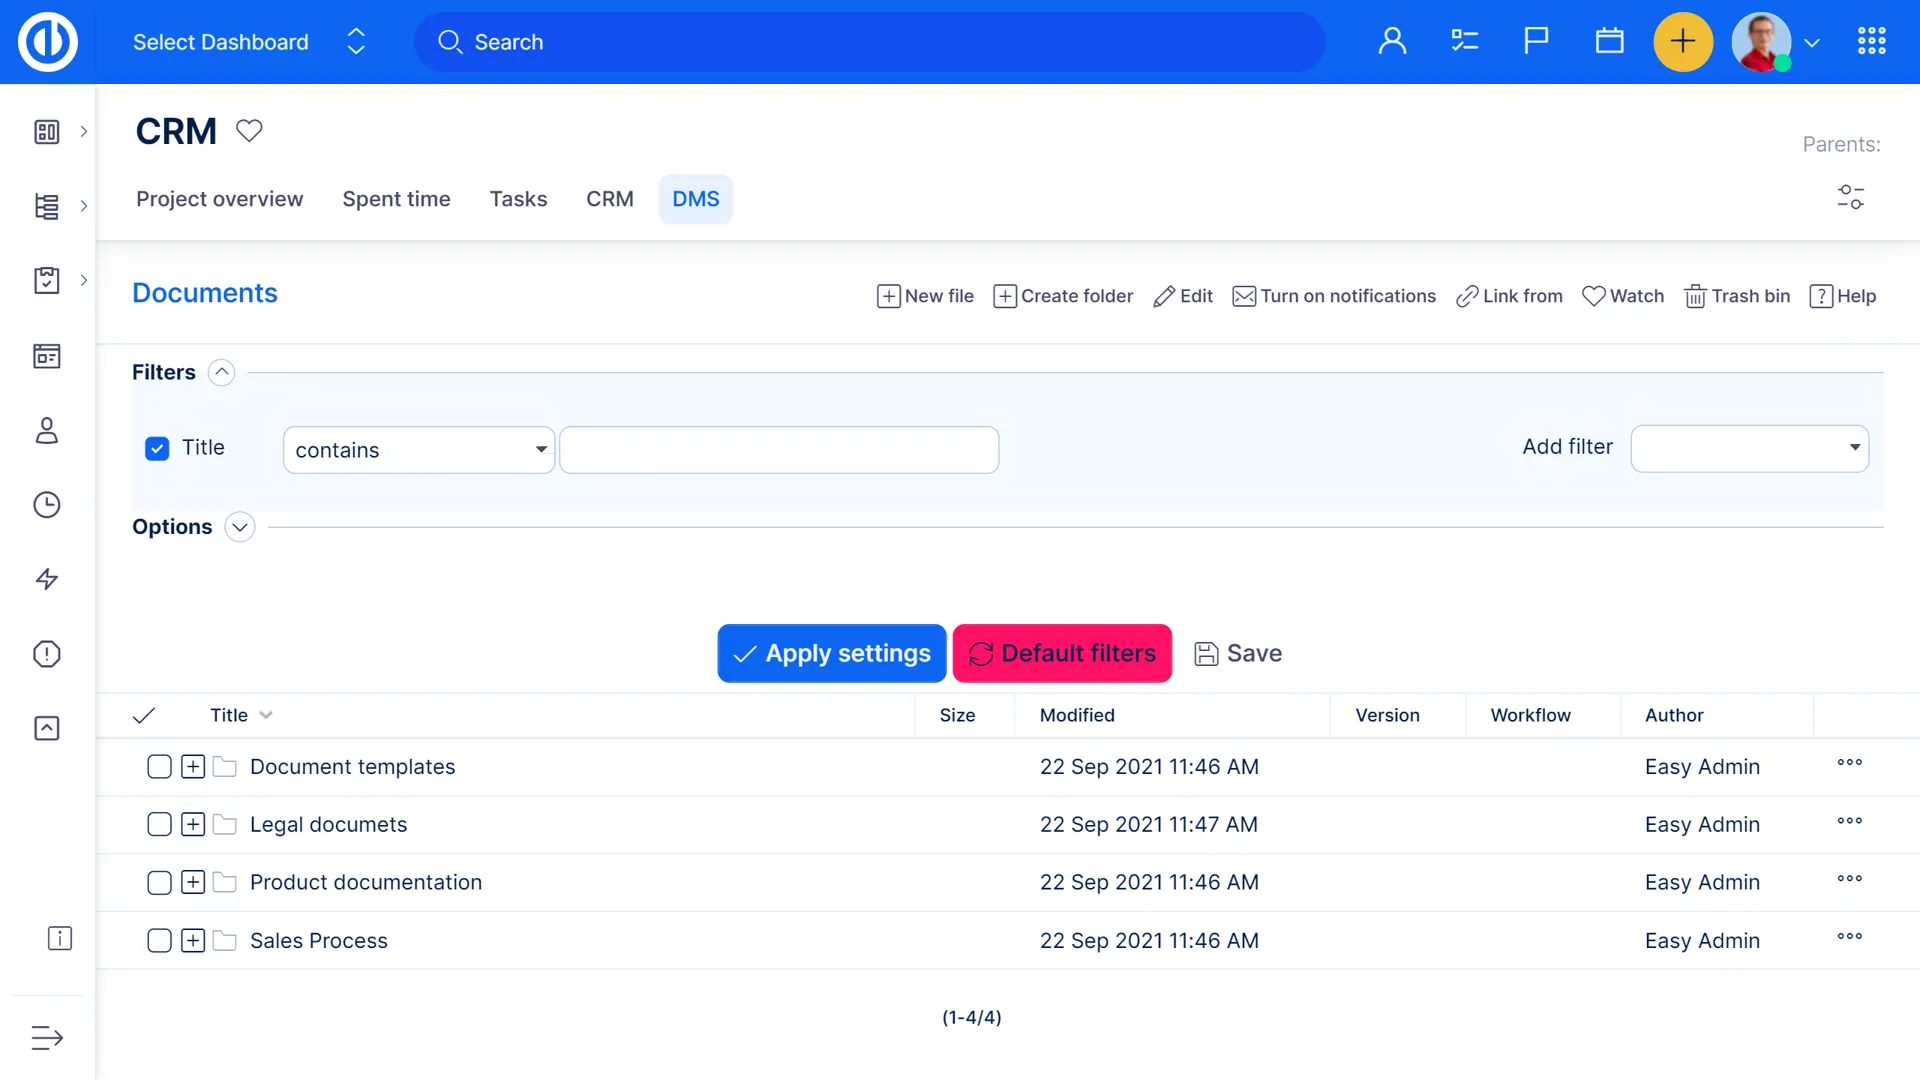Click the lightning bolt sidebar icon
This screenshot has height=1080, width=1920.
[47, 579]
